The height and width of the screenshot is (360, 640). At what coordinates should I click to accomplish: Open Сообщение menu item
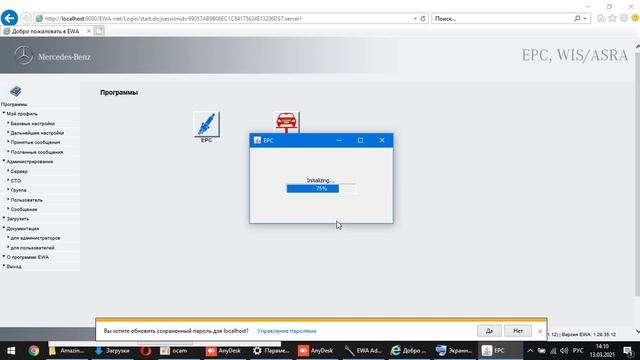click(x=24, y=209)
